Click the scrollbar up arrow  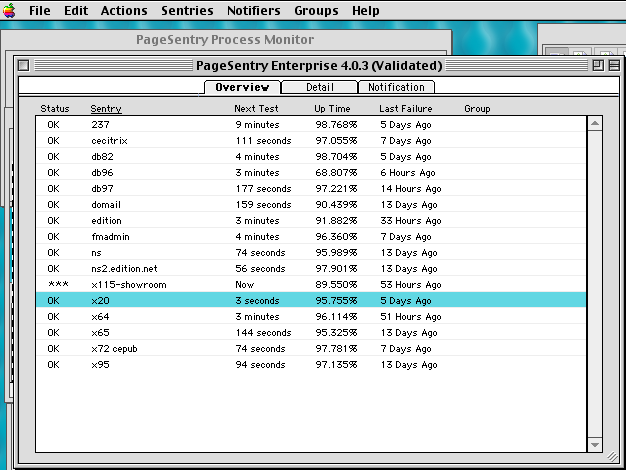(x=594, y=124)
